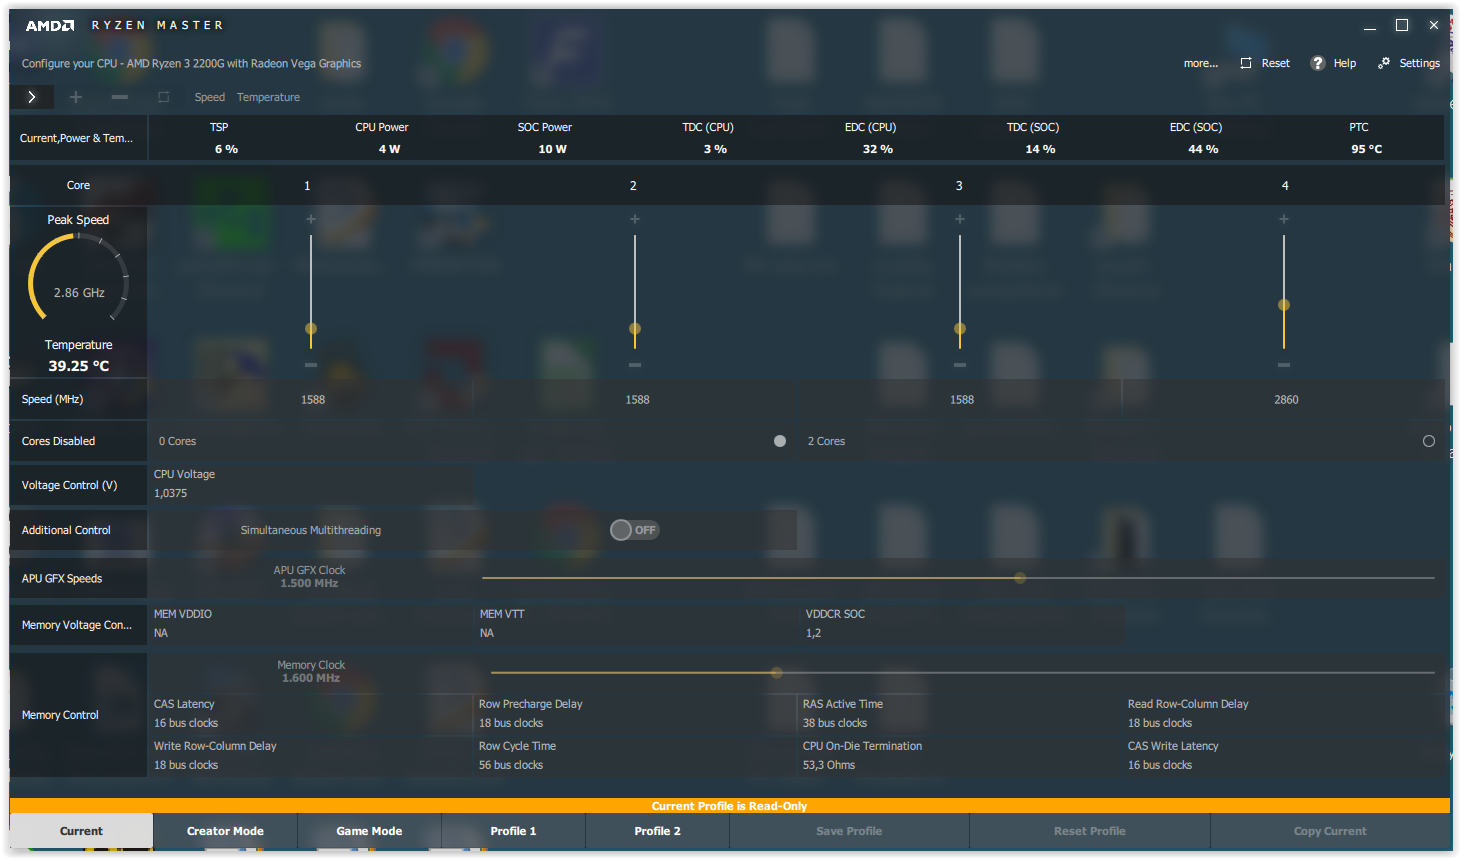The width and height of the screenshot is (1461, 859).
Task: Decrease Core 3 speed with minus icon
Action: pyautogui.click(x=960, y=365)
